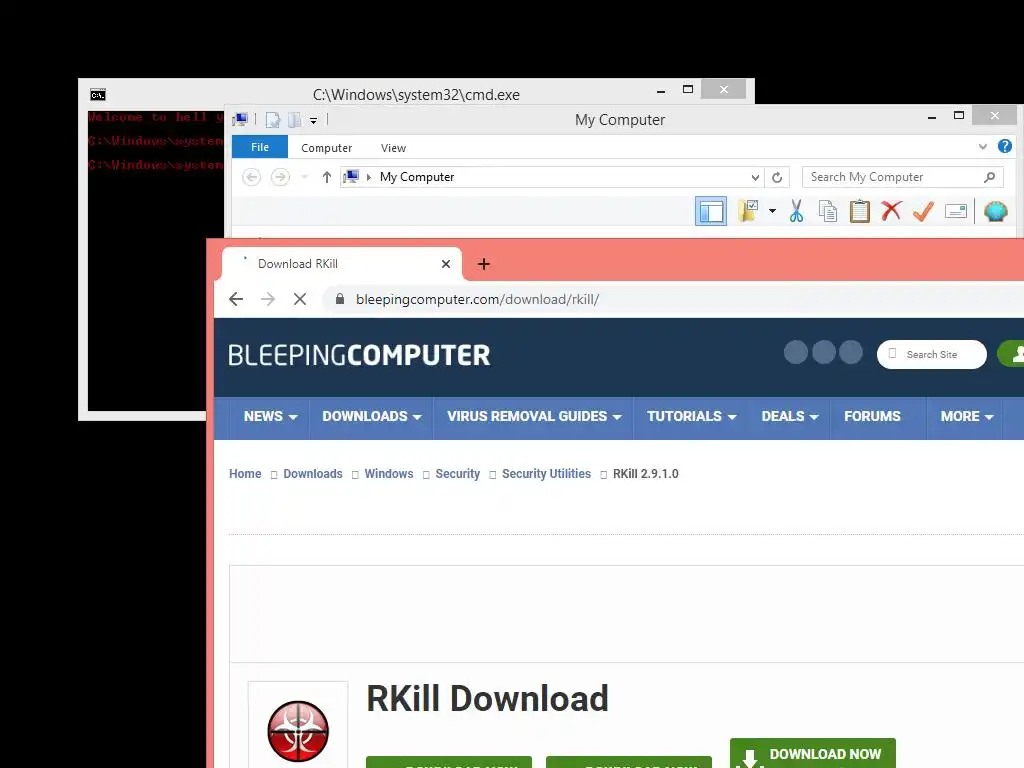This screenshot has height=768, width=1024.
Task: Open File tab in My Computer ribbon
Action: point(260,147)
